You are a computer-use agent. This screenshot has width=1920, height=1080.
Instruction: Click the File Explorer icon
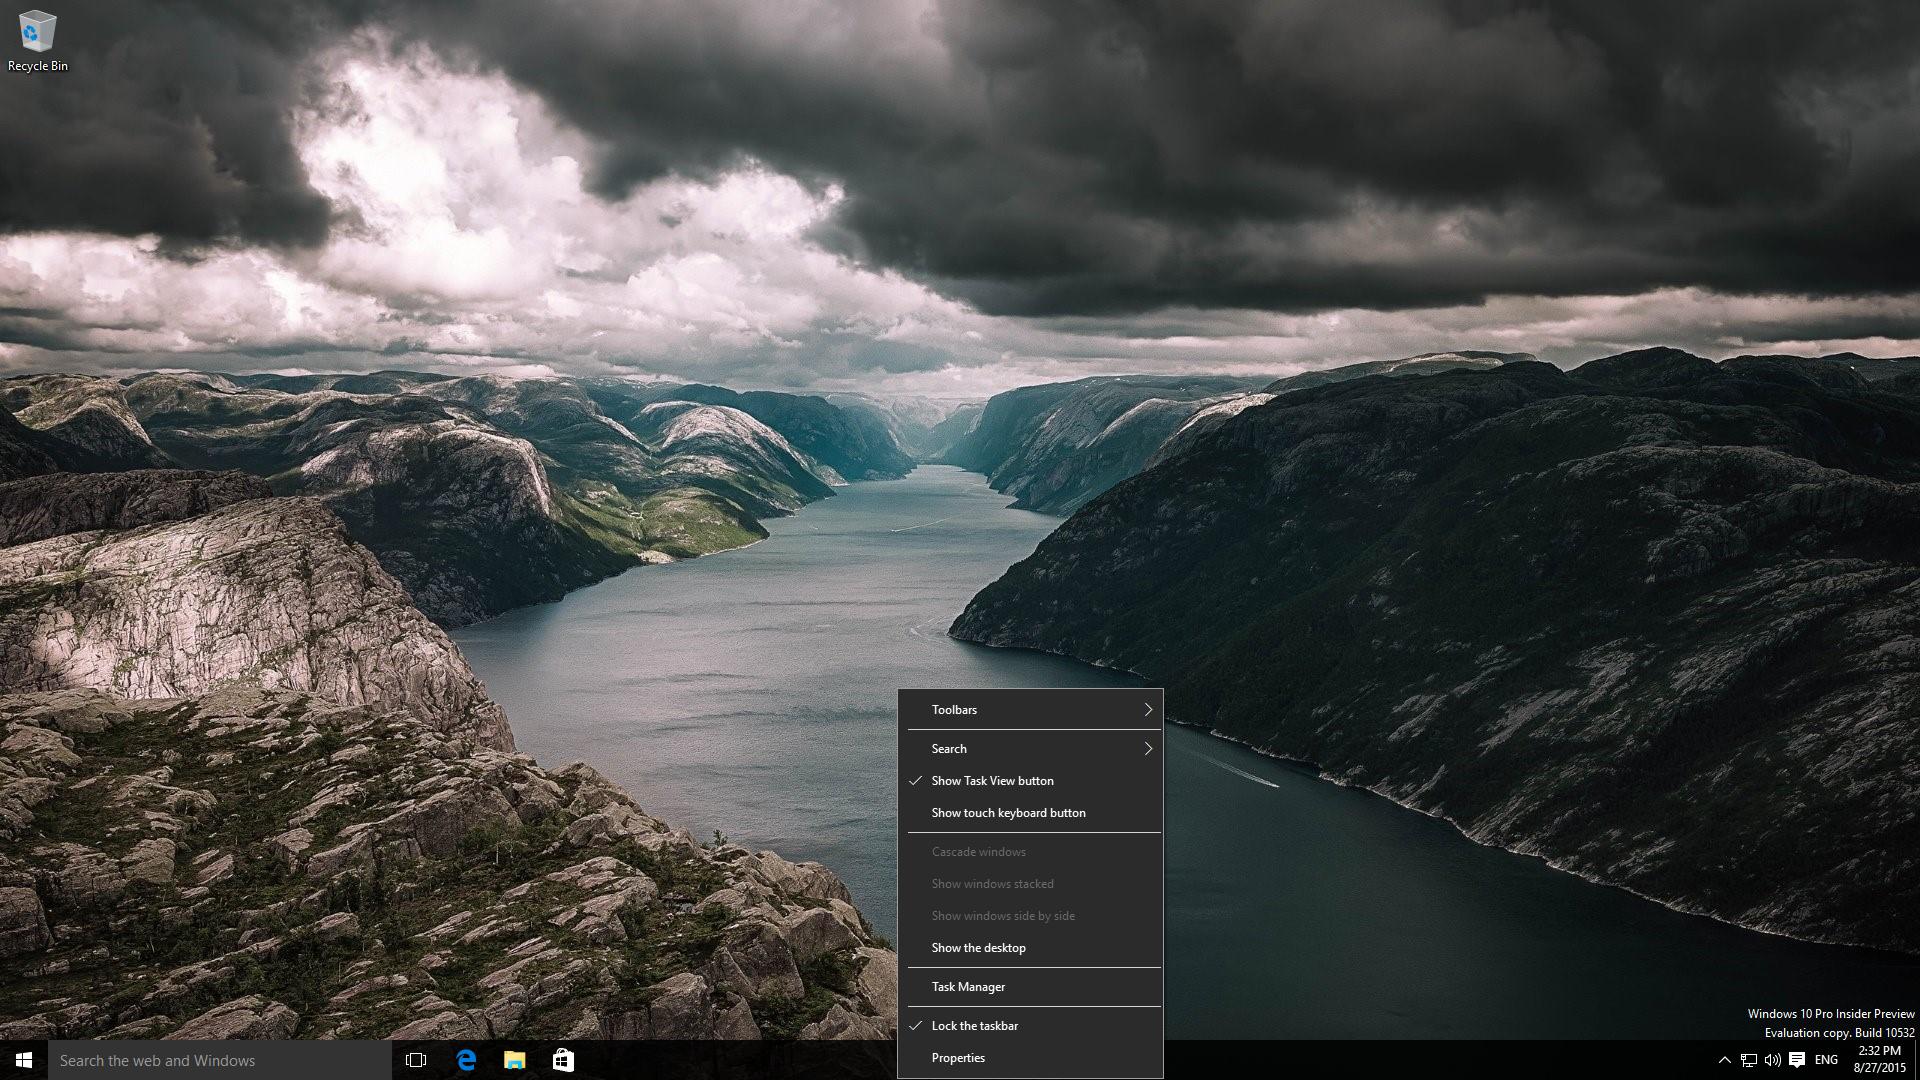point(514,1060)
